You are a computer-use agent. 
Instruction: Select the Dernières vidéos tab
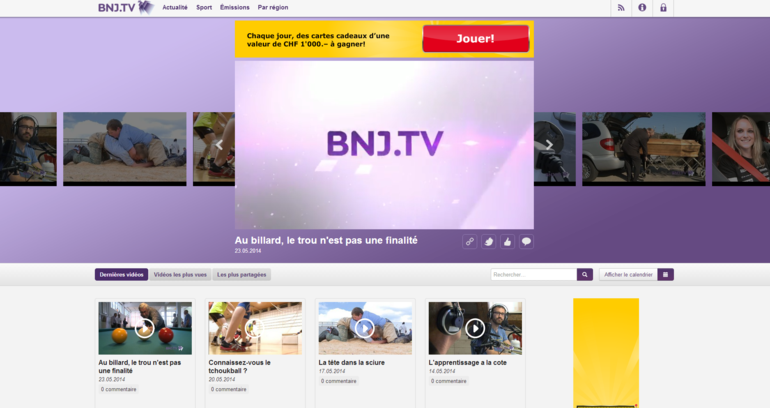[121, 274]
